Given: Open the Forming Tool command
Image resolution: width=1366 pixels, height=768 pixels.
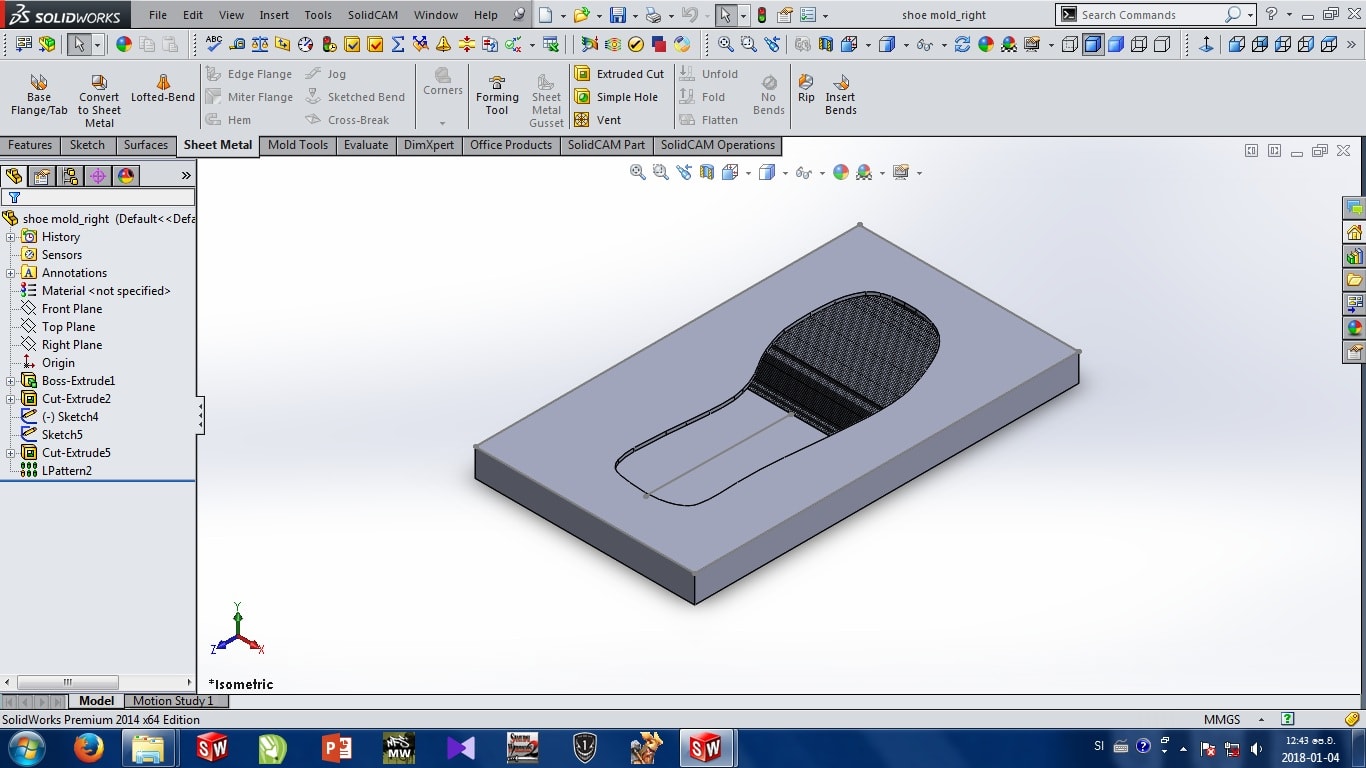Looking at the screenshot, I should point(497,94).
